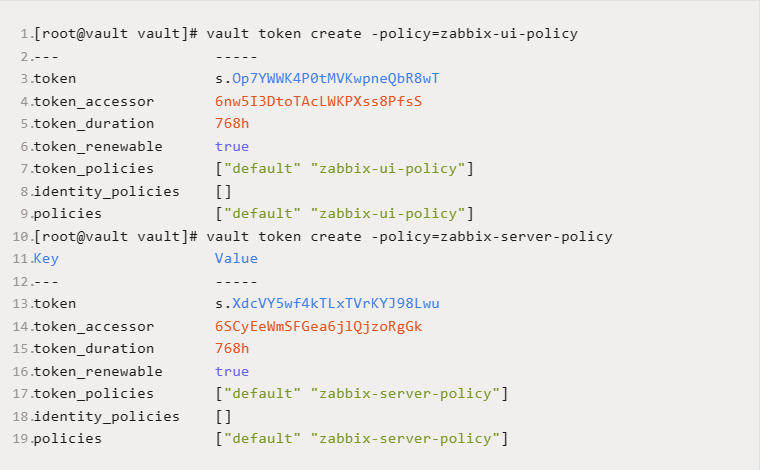Click the 768h duration on line 5
This screenshot has height=470, width=760.
pyautogui.click(x=232, y=124)
